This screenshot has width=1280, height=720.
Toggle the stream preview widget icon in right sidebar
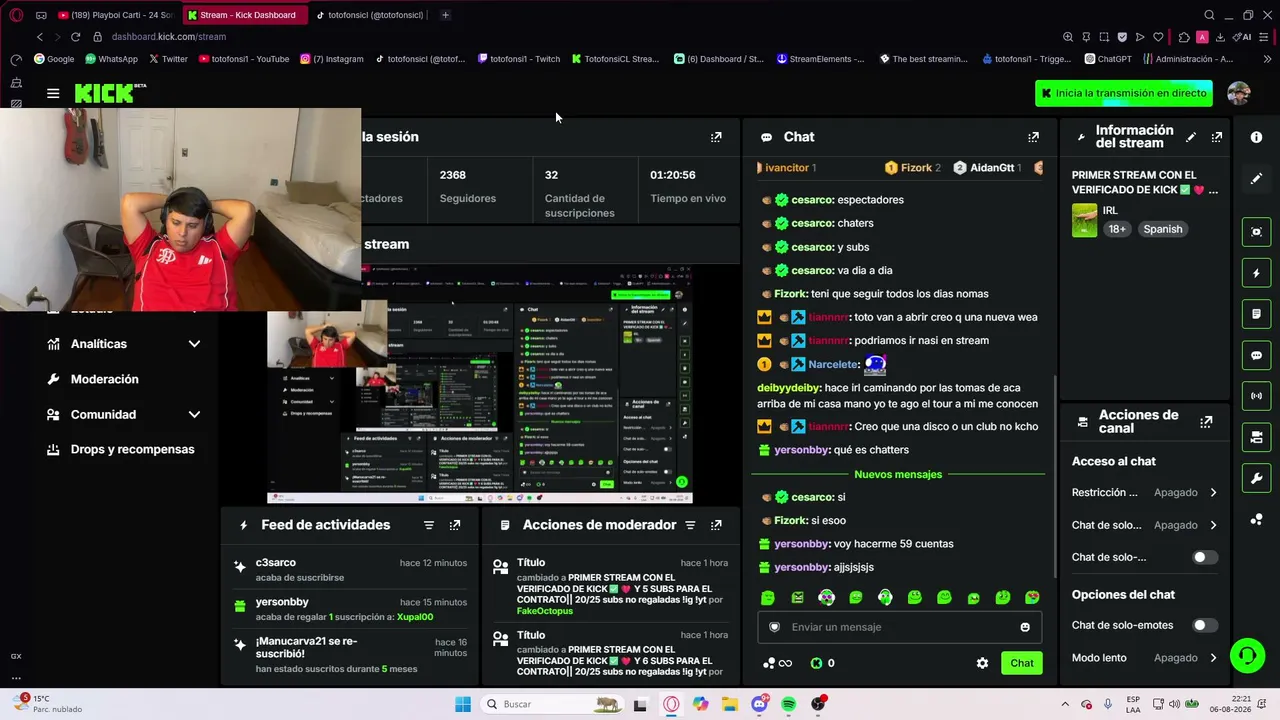pos(1257,232)
